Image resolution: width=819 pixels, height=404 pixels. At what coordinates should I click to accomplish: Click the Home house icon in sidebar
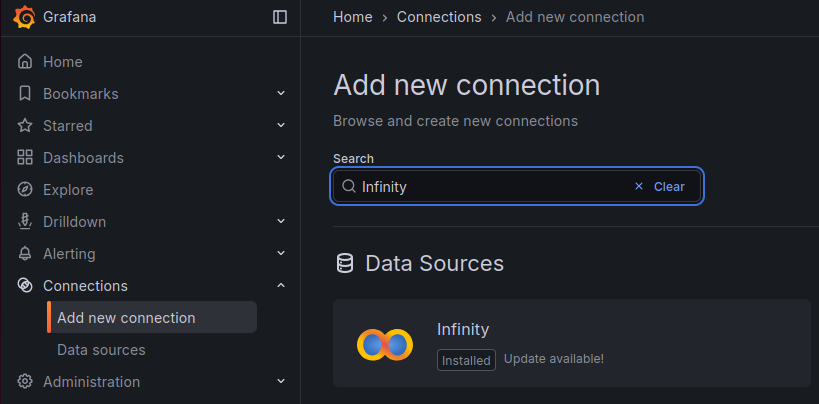pos(25,62)
